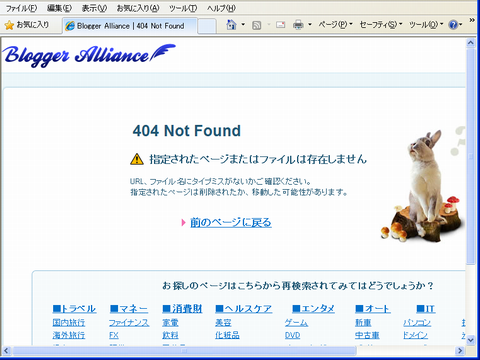
Task: Click the horizontal scrollbar right arrow
Action: pos(460,351)
